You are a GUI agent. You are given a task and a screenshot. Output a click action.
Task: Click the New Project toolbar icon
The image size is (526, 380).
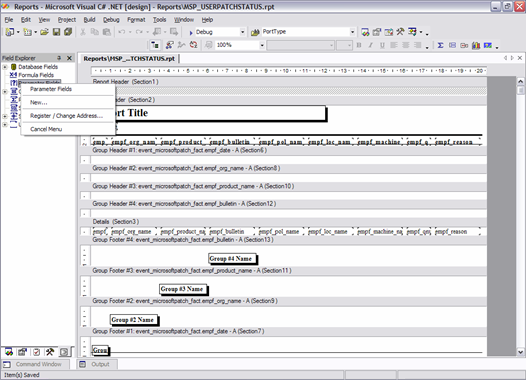click(x=9, y=32)
